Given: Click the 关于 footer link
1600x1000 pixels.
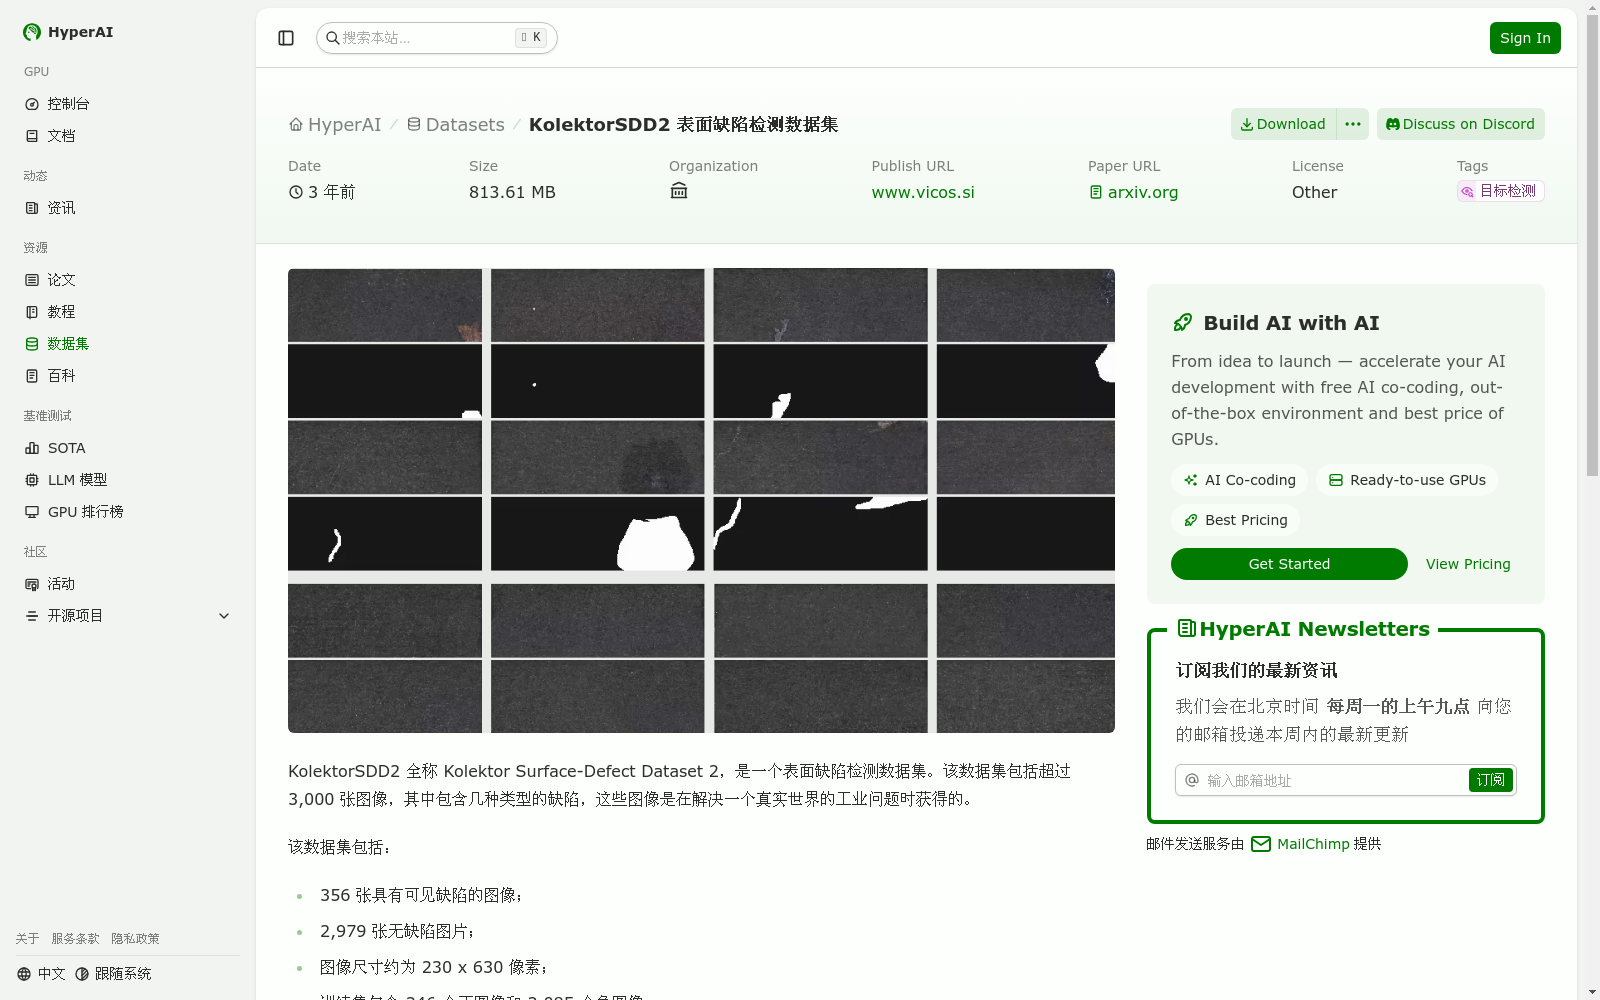Looking at the screenshot, I should (27, 939).
